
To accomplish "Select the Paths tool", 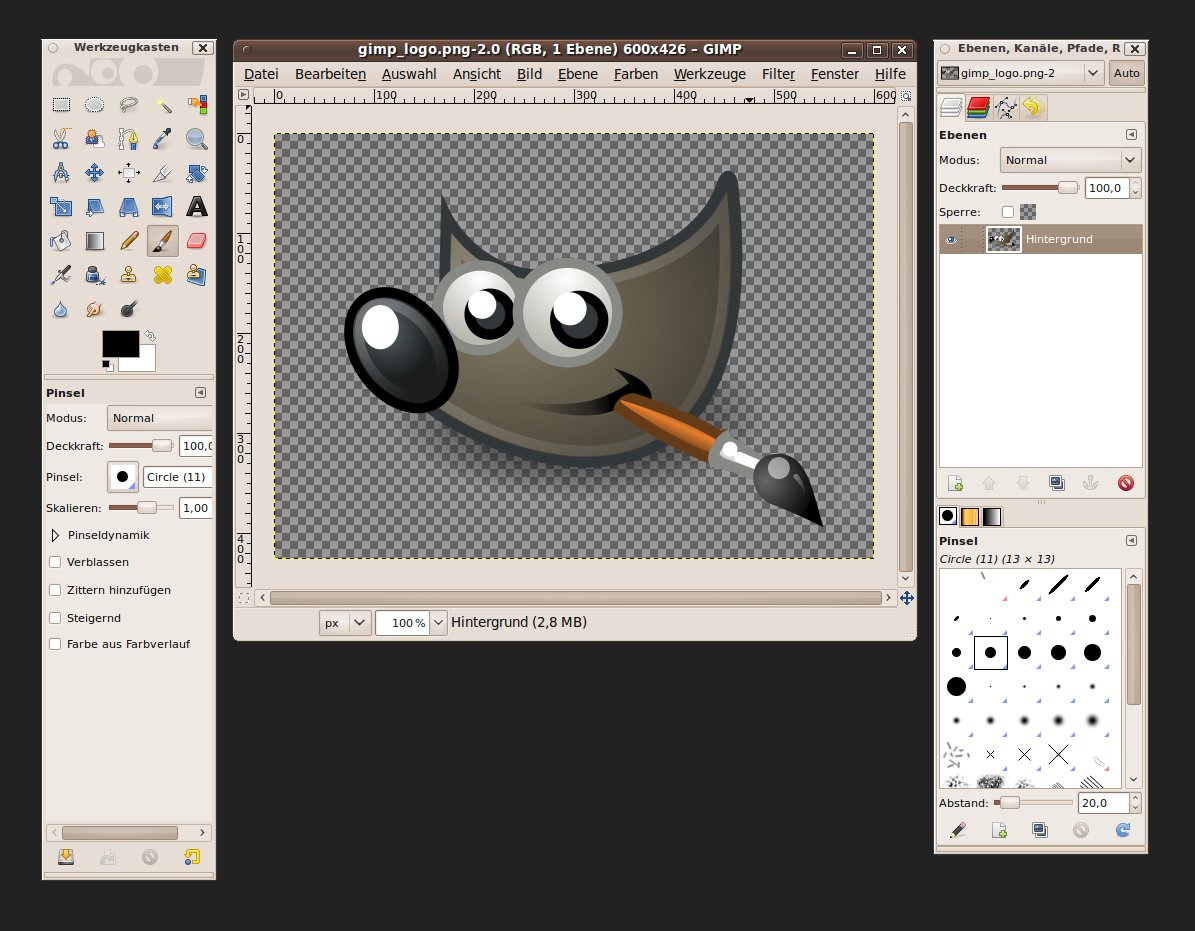I will coord(129,139).
